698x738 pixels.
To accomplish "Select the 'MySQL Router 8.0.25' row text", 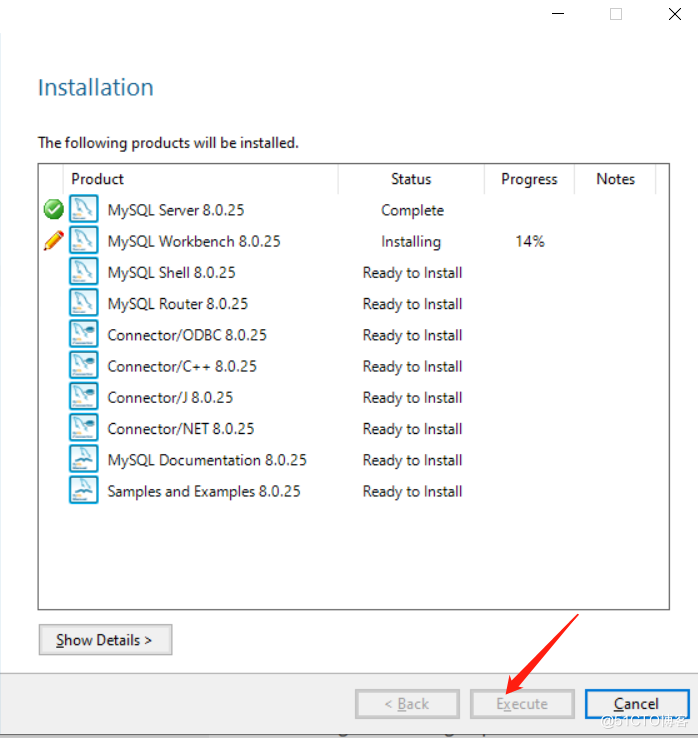I will point(177,304).
